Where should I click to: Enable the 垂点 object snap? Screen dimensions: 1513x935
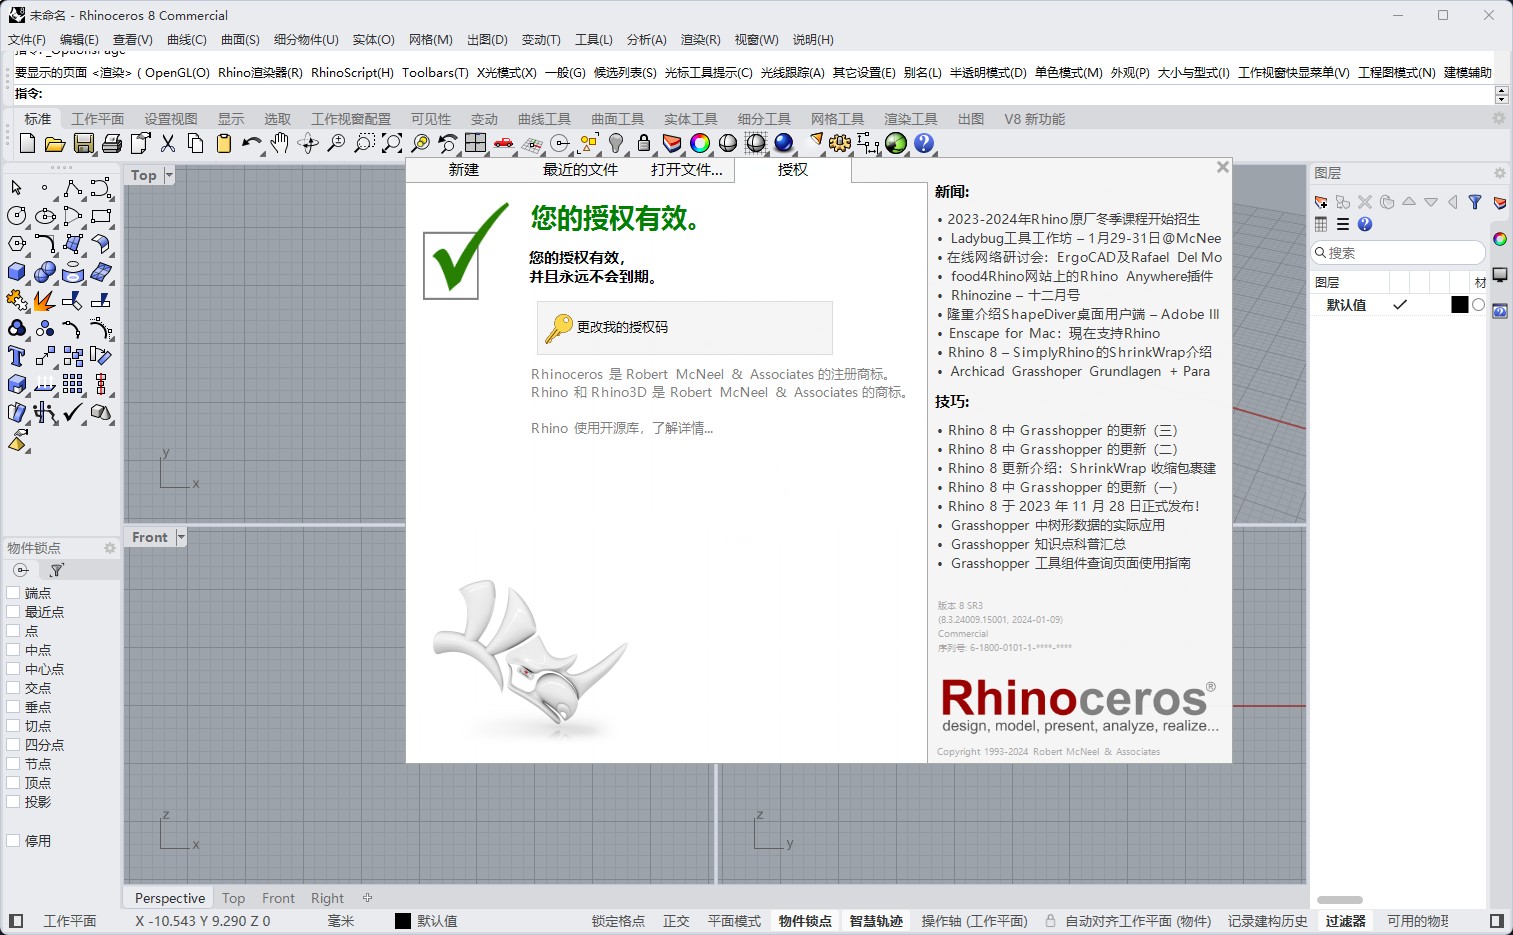[13, 707]
